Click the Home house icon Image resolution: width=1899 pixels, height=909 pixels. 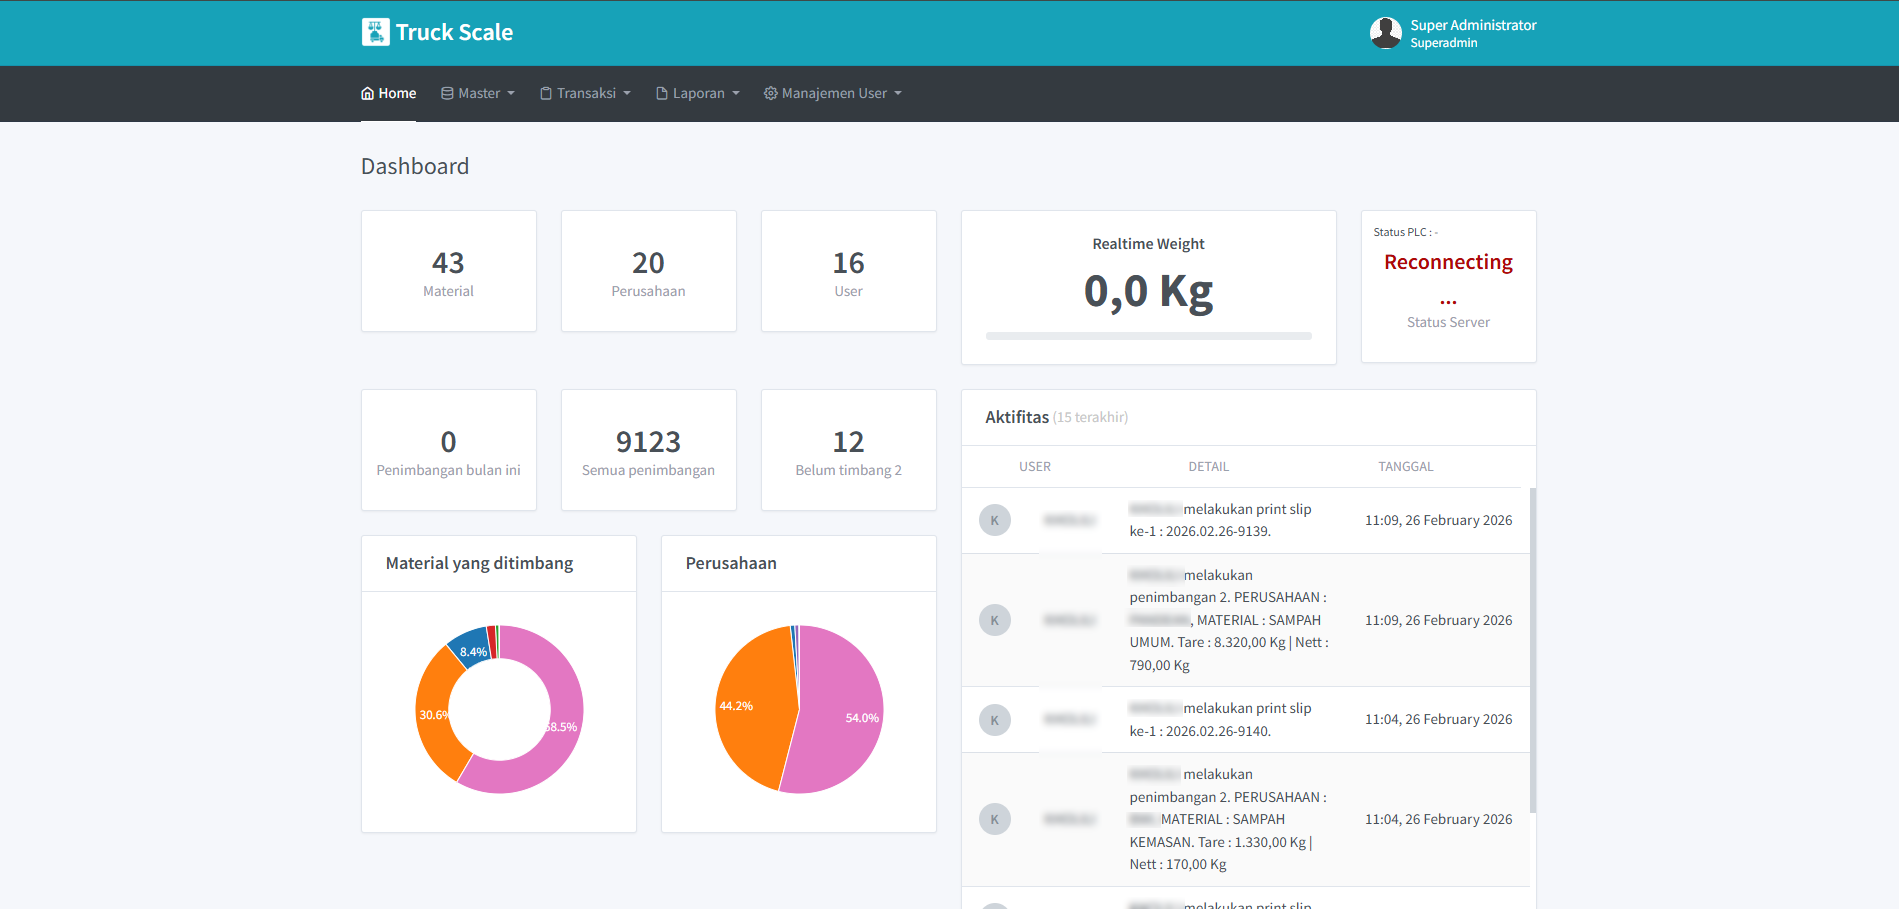coord(367,93)
